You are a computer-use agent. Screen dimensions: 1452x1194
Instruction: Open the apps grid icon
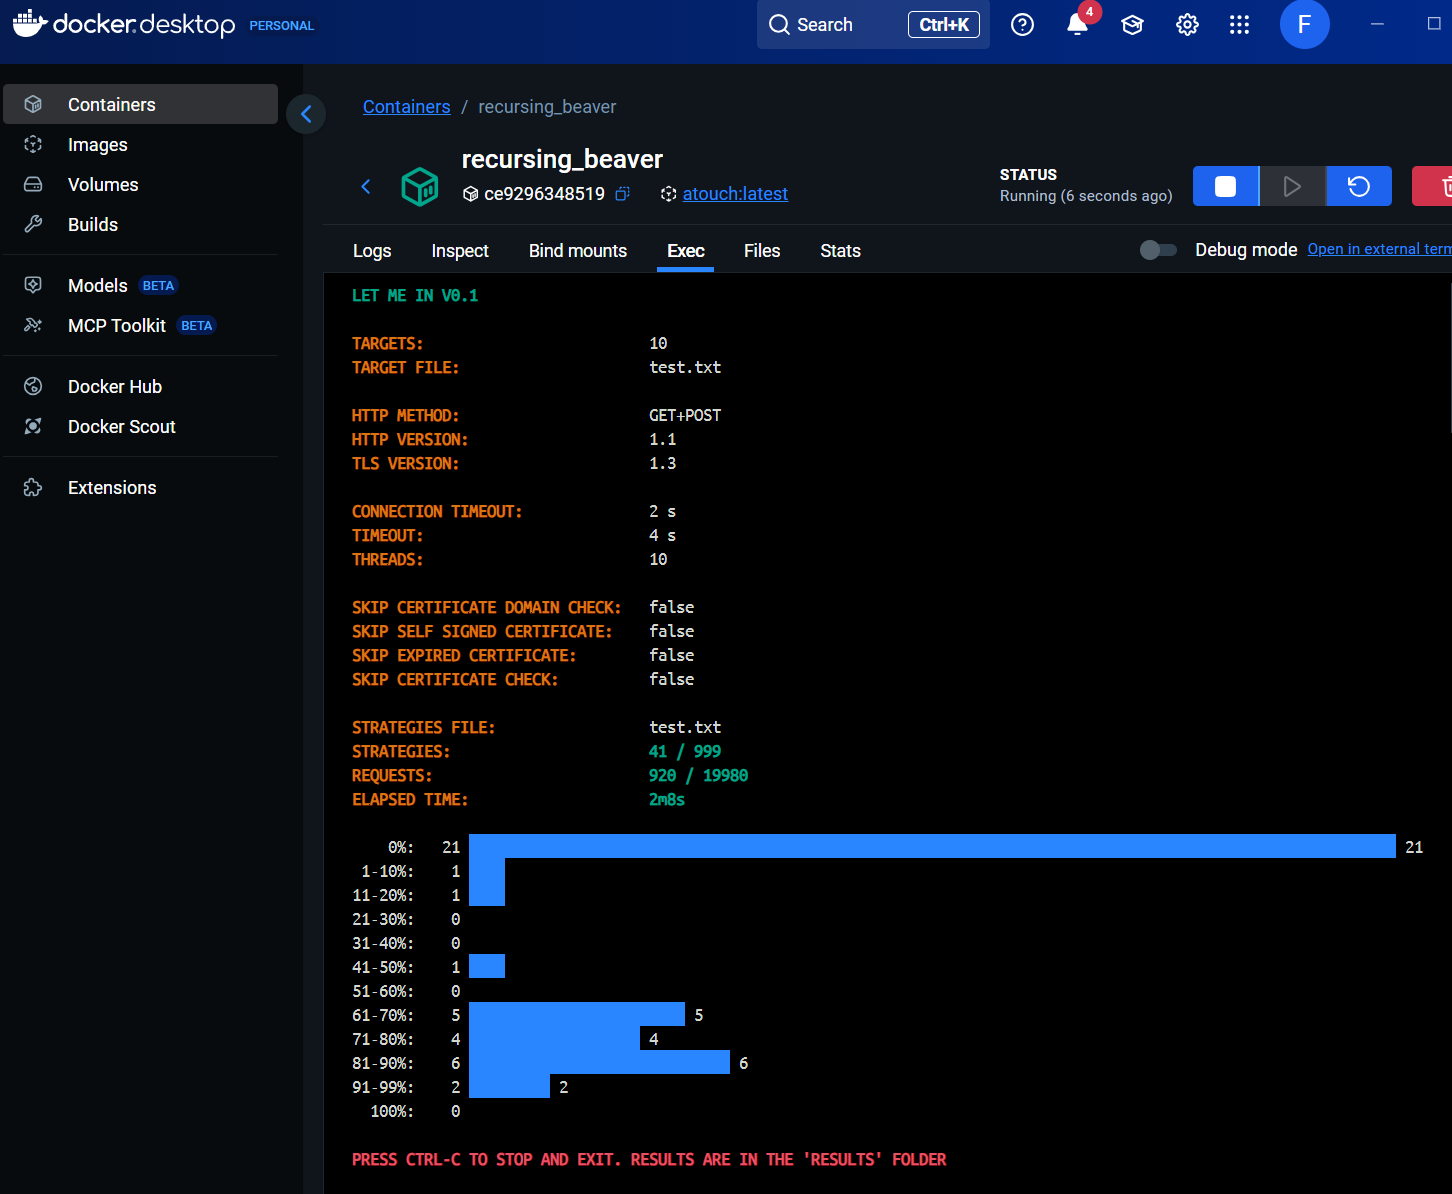pyautogui.click(x=1239, y=25)
